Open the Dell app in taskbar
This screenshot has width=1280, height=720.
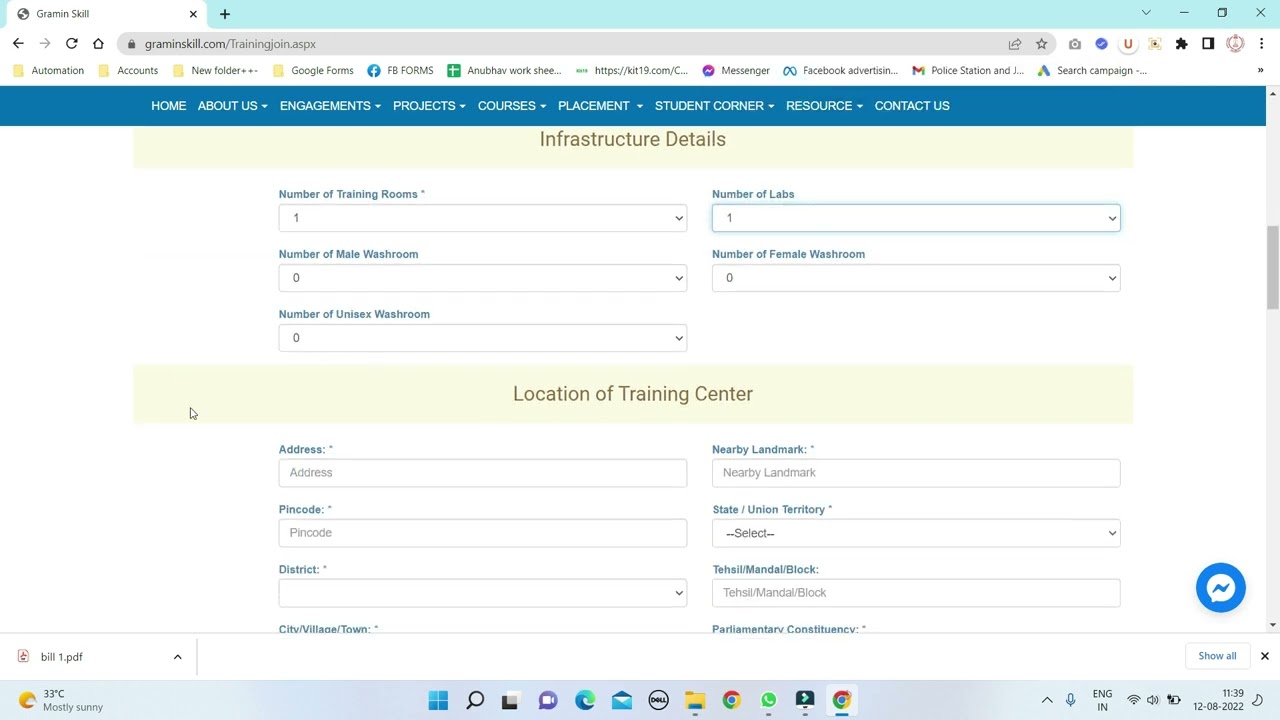658,700
